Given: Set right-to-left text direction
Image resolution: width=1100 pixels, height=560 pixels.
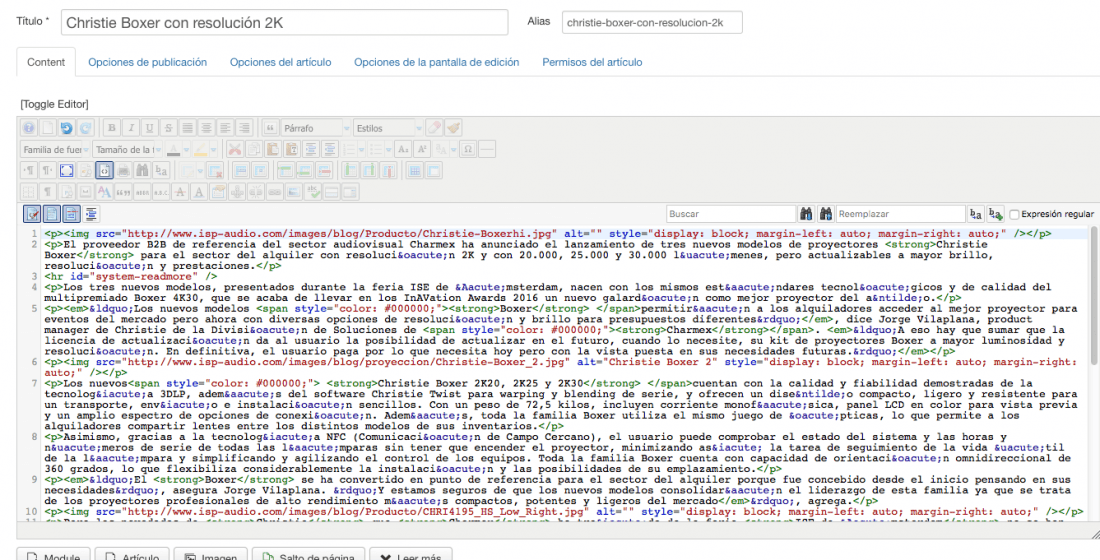Looking at the screenshot, I should pyautogui.click(x=48, y=171).
